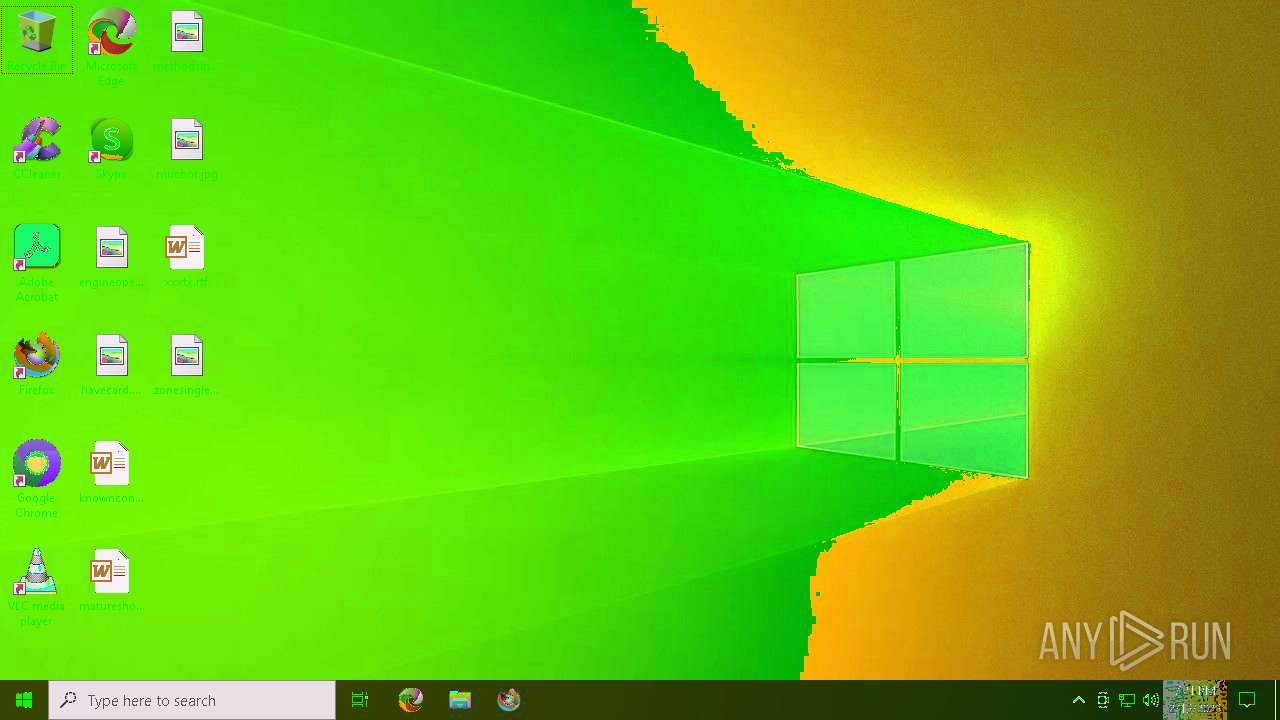Screen dimensions: 1280x720
Task: Select the .rtf Word document icon
Action: click(x=186, y=256)
